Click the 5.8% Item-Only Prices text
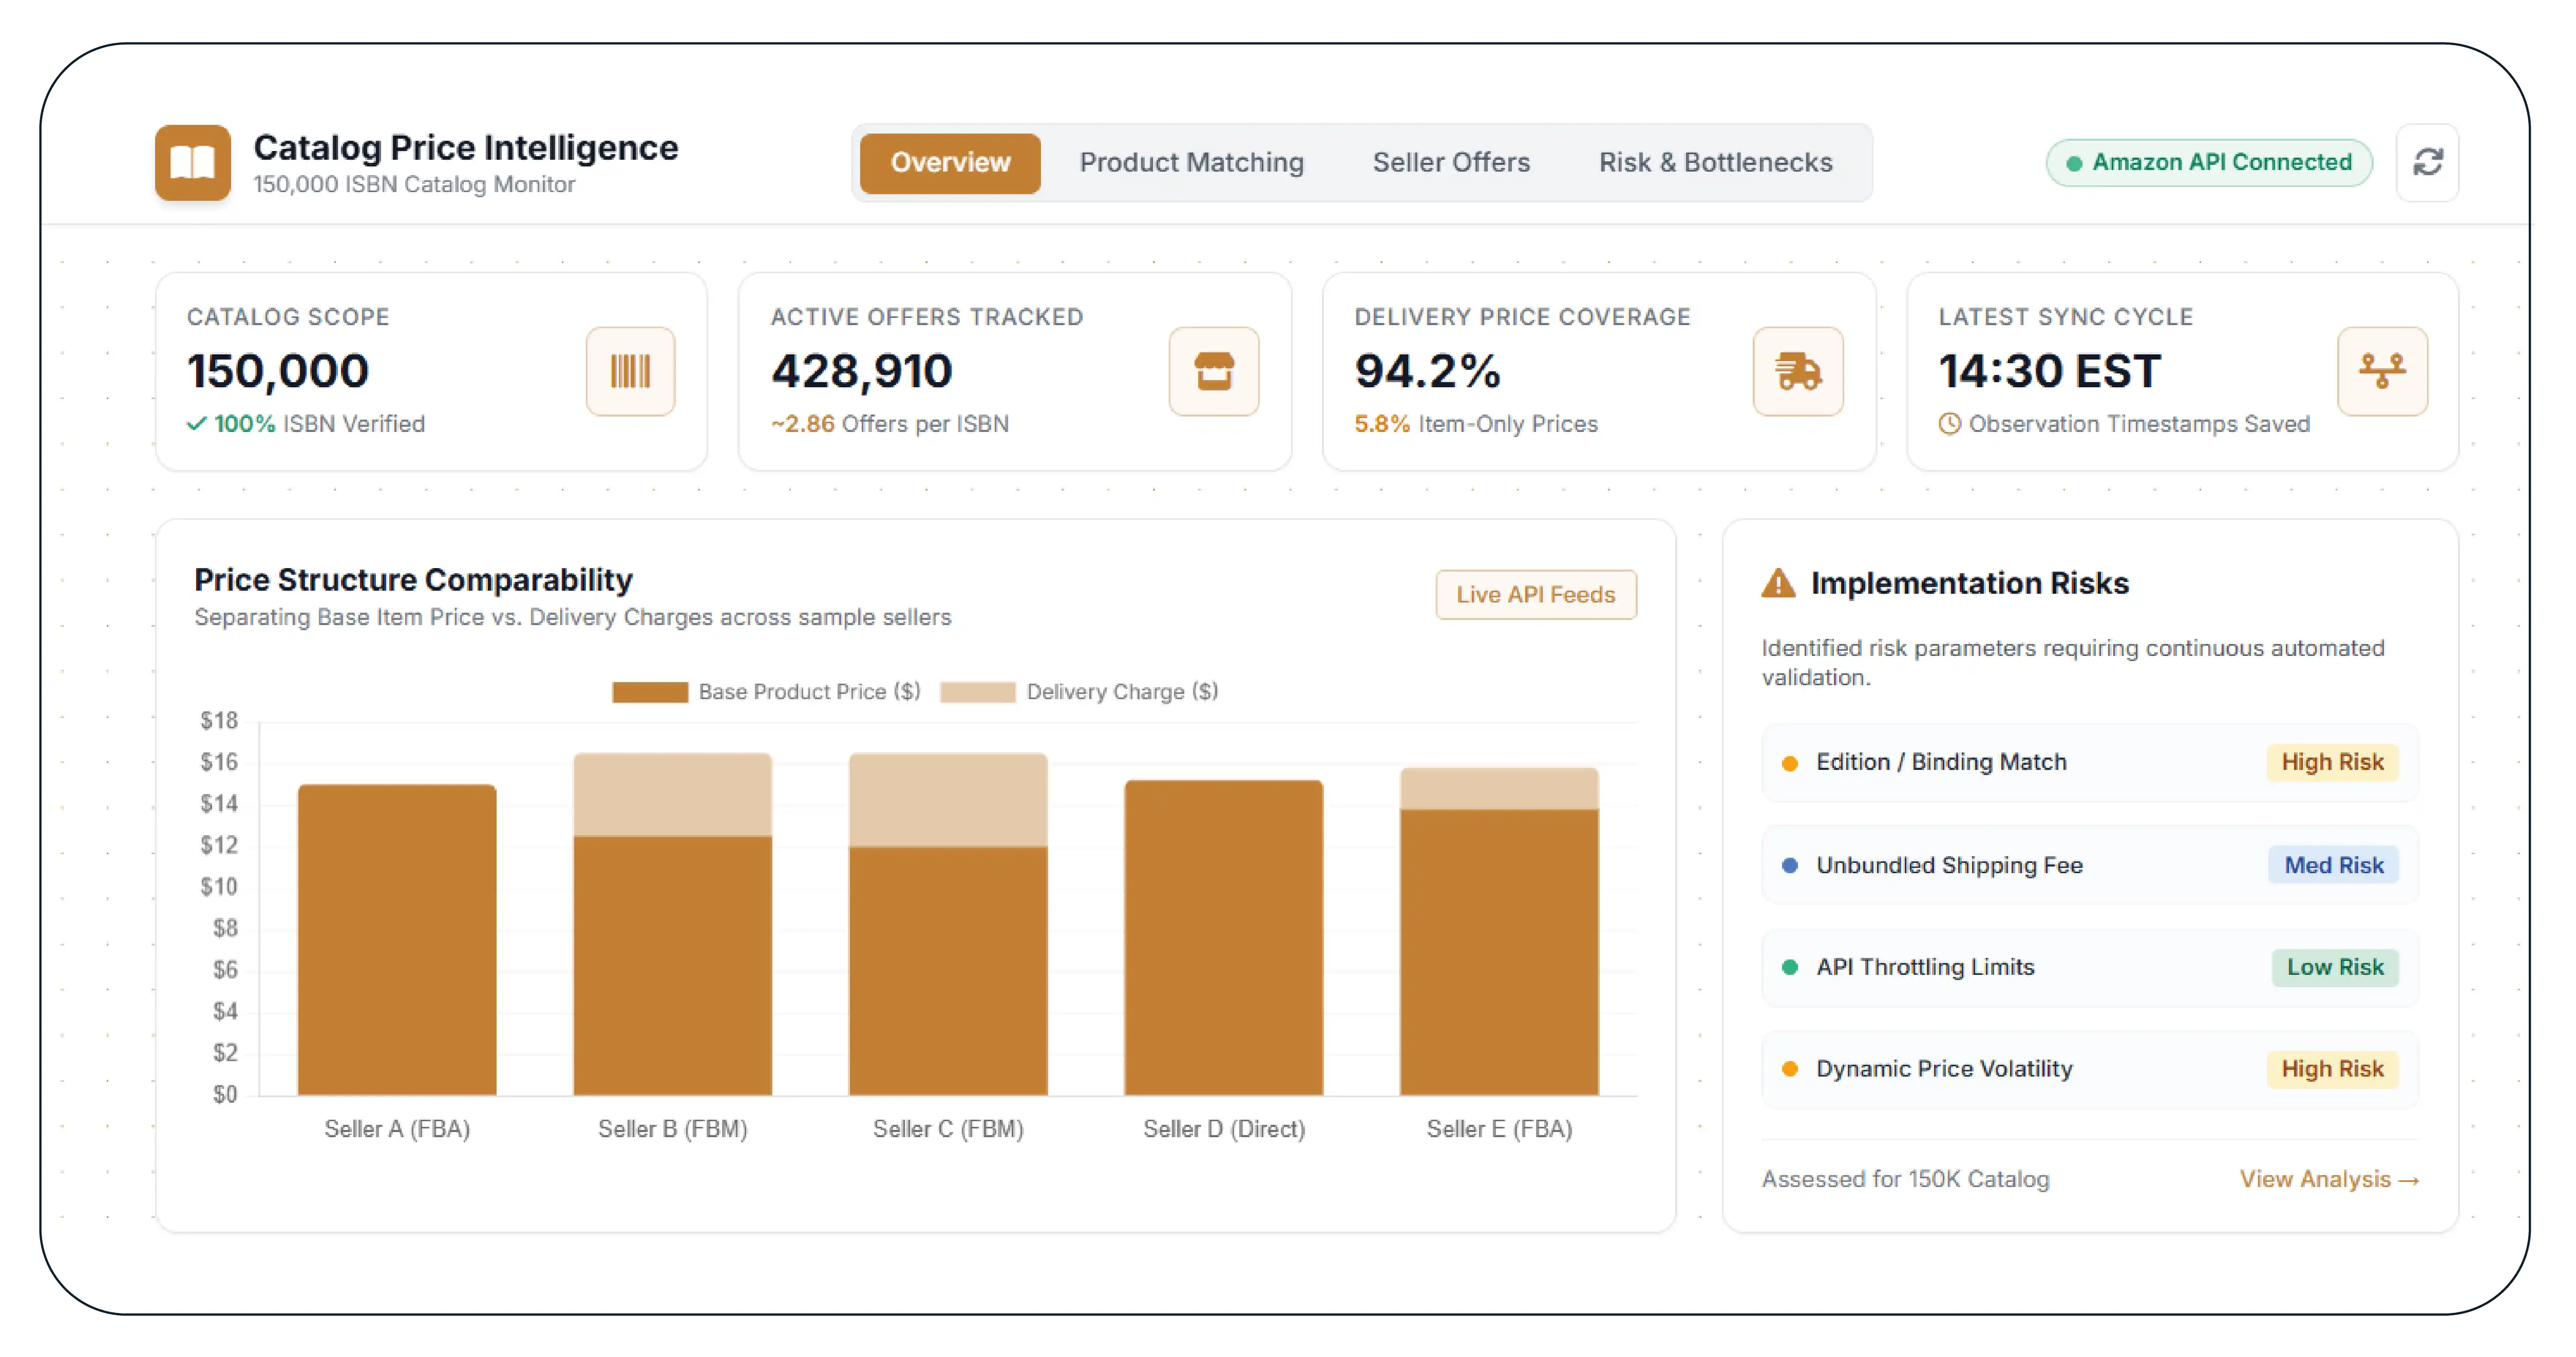This screenshot has height=1357, width=2576. [x=1476, y=424]
